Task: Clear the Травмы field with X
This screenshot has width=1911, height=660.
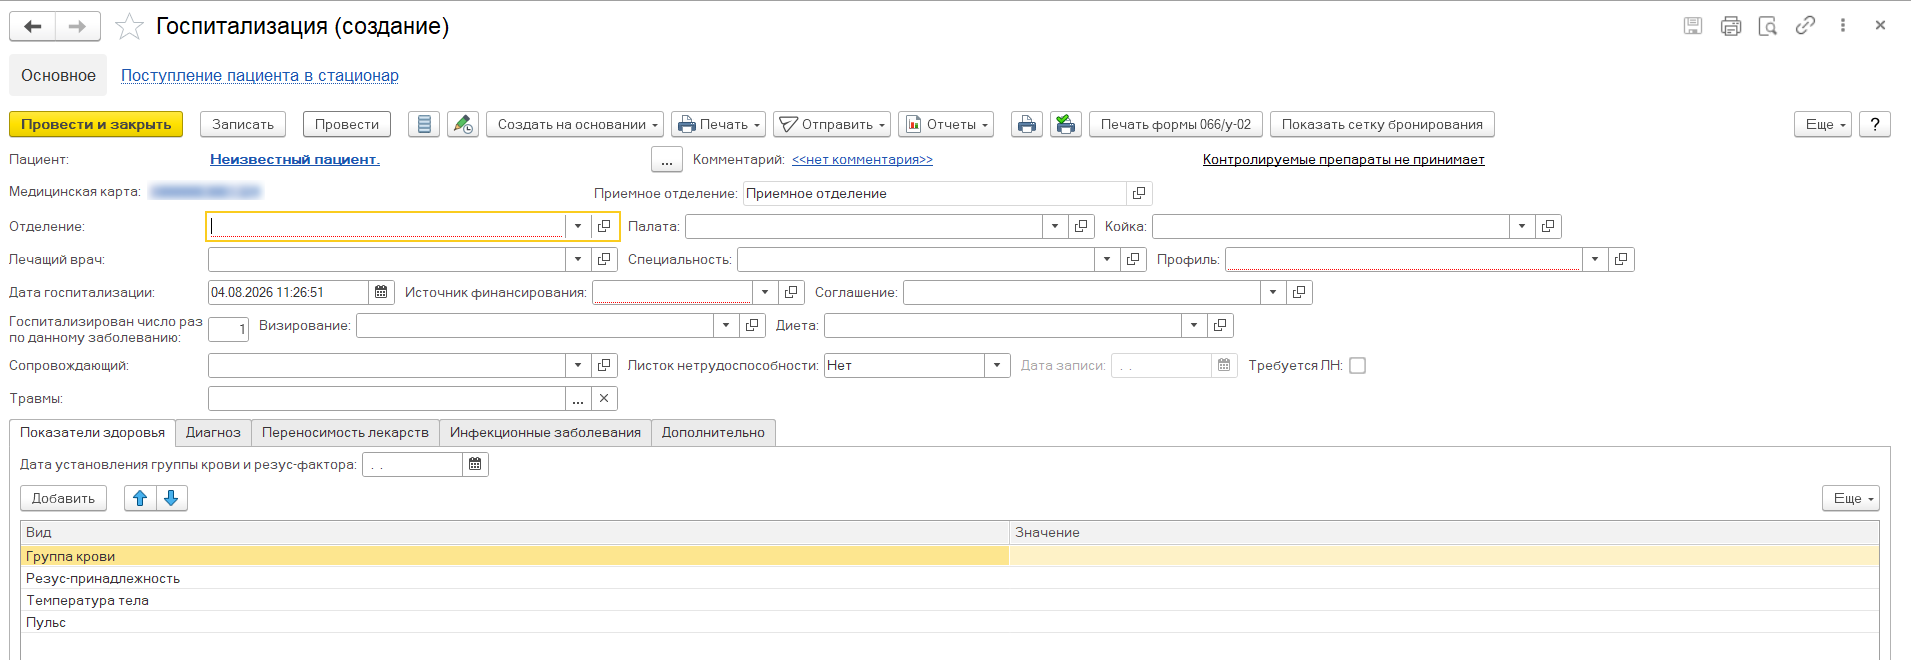Action: coord(604,398)
